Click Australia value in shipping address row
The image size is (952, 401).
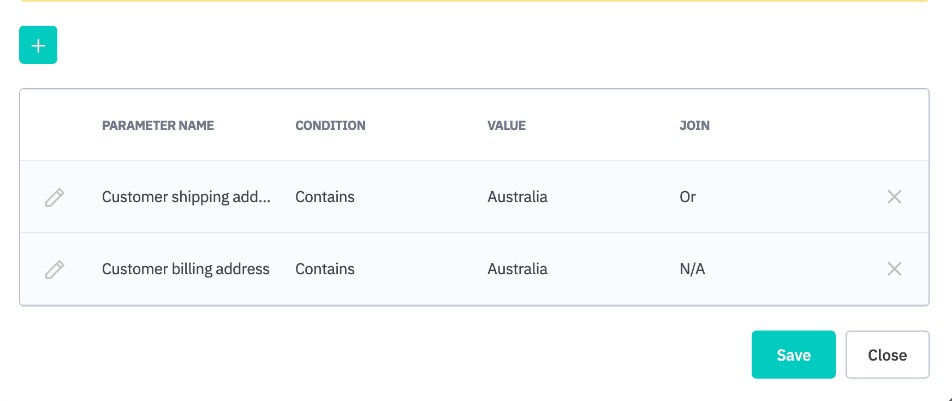coord(517,197)
